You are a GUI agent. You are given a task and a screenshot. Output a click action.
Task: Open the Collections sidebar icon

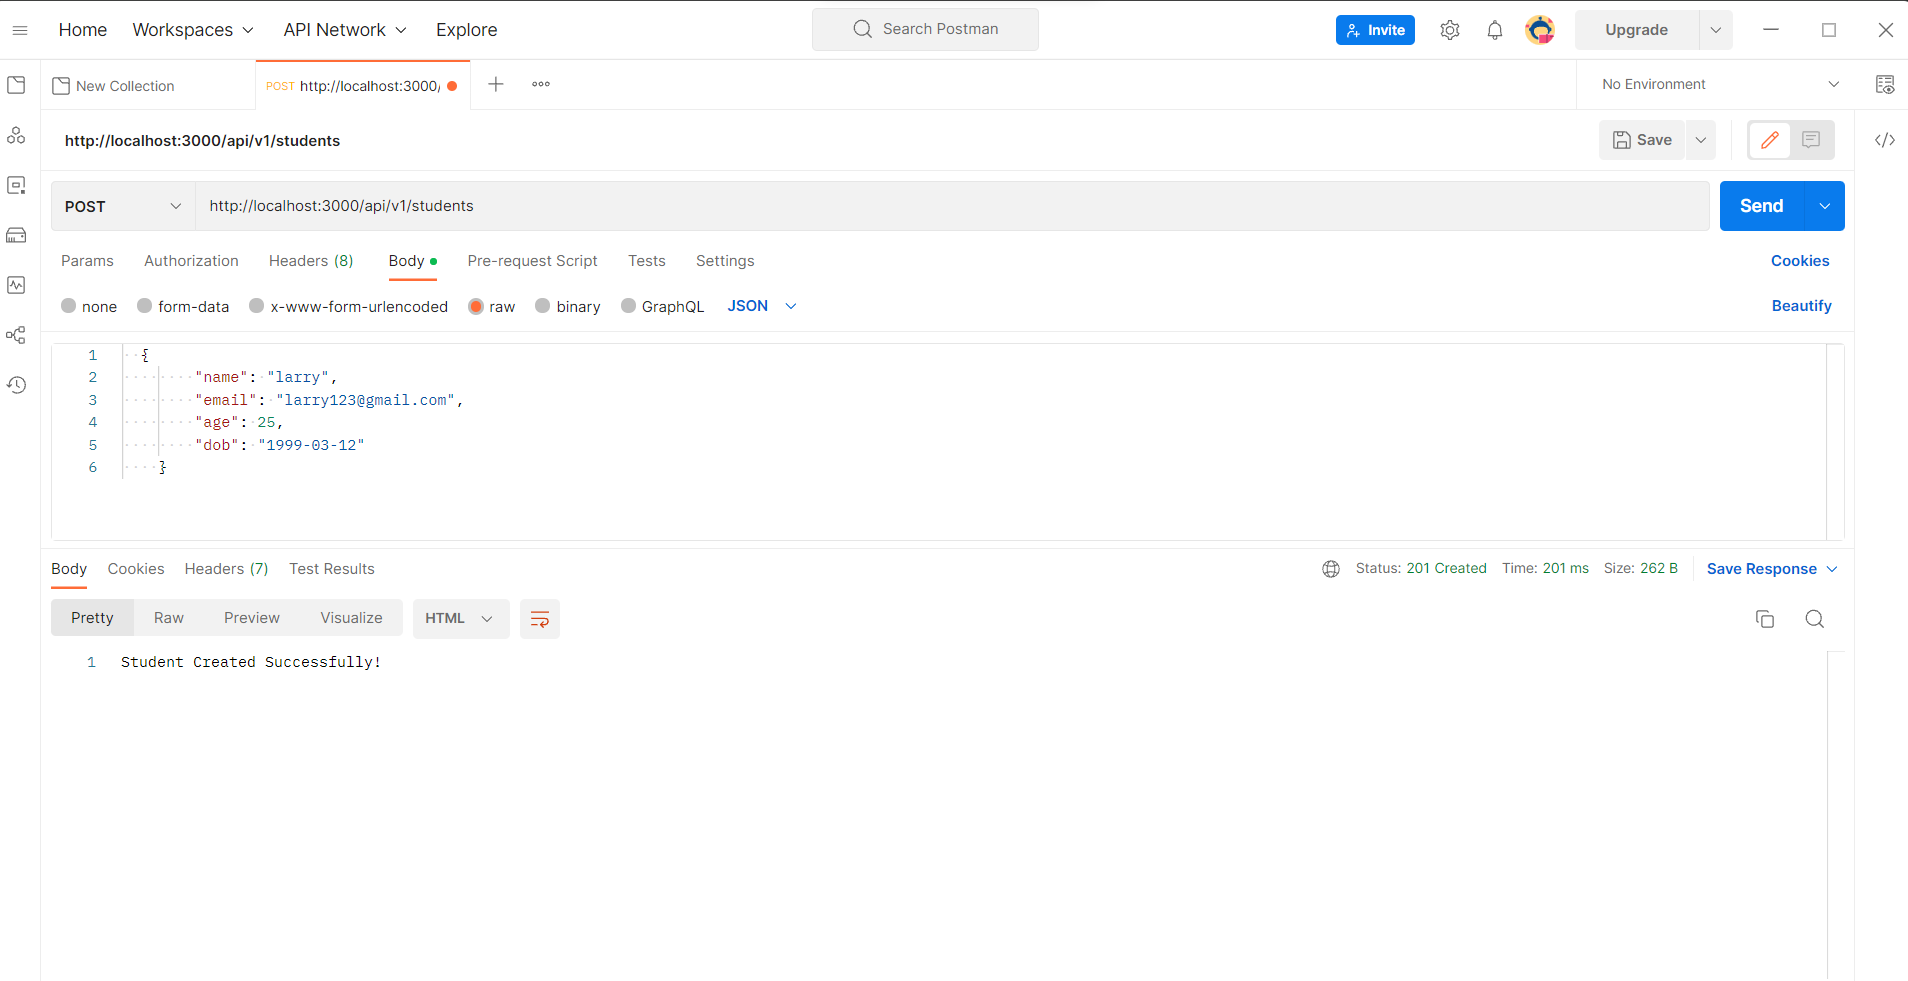point(16,85)
